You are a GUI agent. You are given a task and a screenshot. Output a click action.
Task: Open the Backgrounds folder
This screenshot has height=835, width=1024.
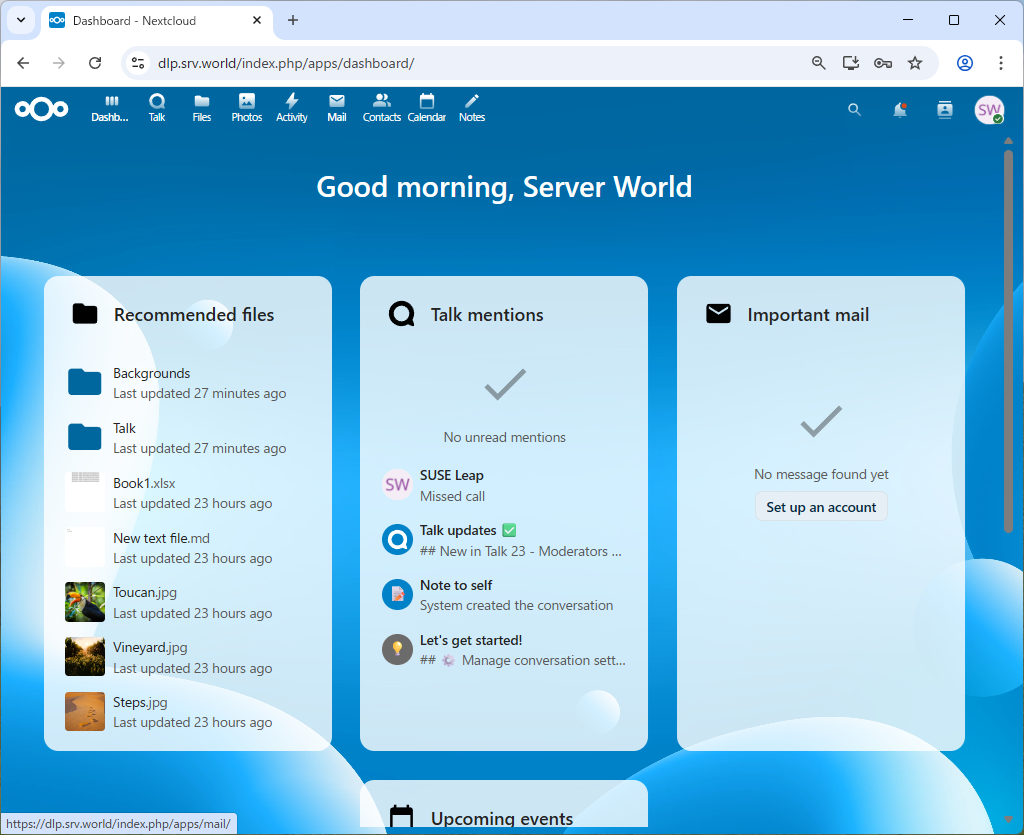pos(188,383)
